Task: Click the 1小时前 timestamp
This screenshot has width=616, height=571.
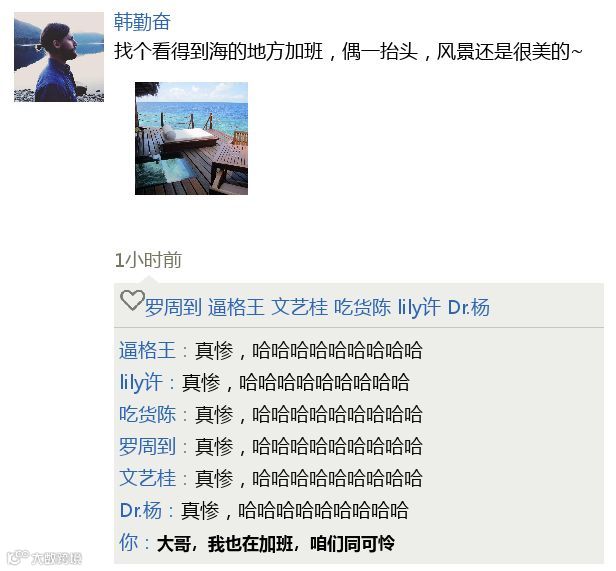Action: pyautogui.click(x=148, y=260)
